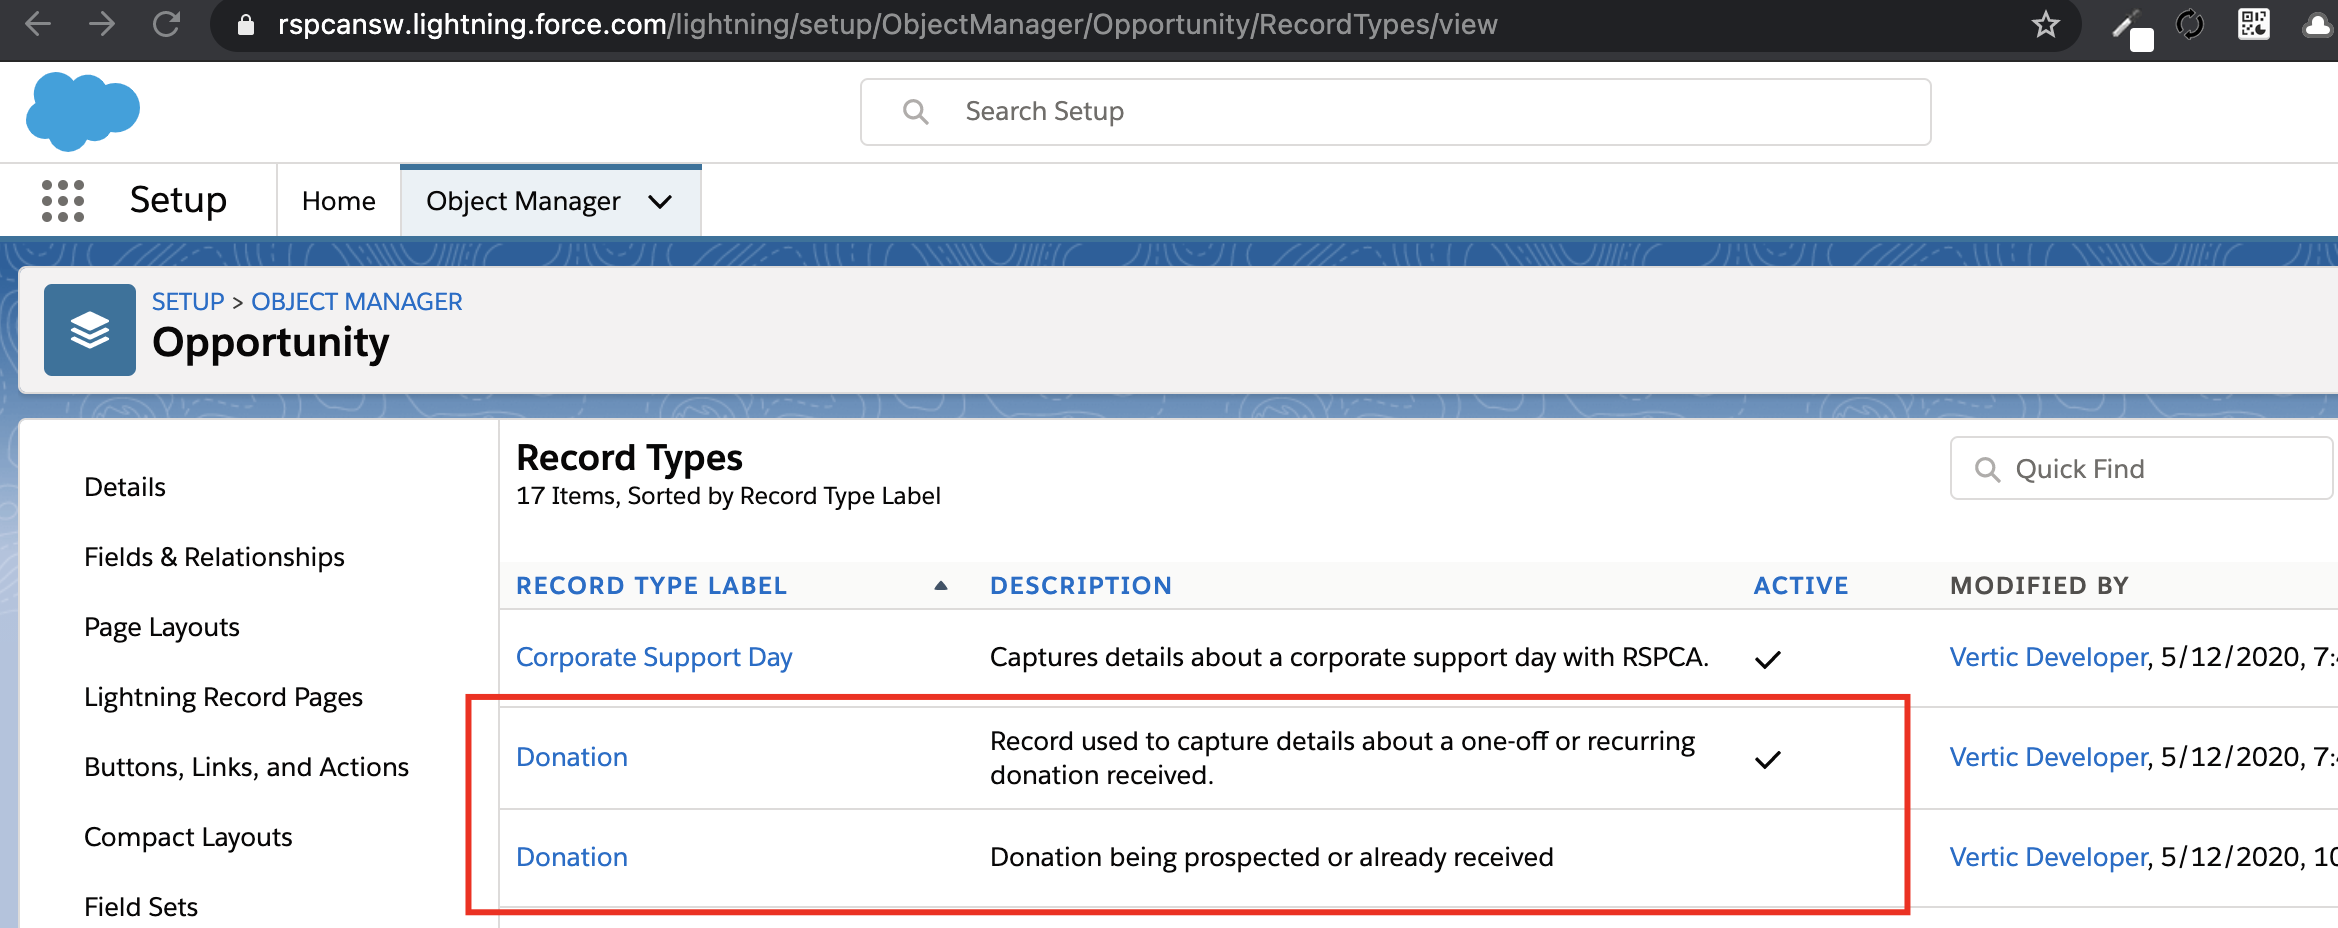Image resolution: width=2338 pixels, height=928 pixels.
Task: Click the Search Setup magnifying glass icon
Action: pos(916,111)
